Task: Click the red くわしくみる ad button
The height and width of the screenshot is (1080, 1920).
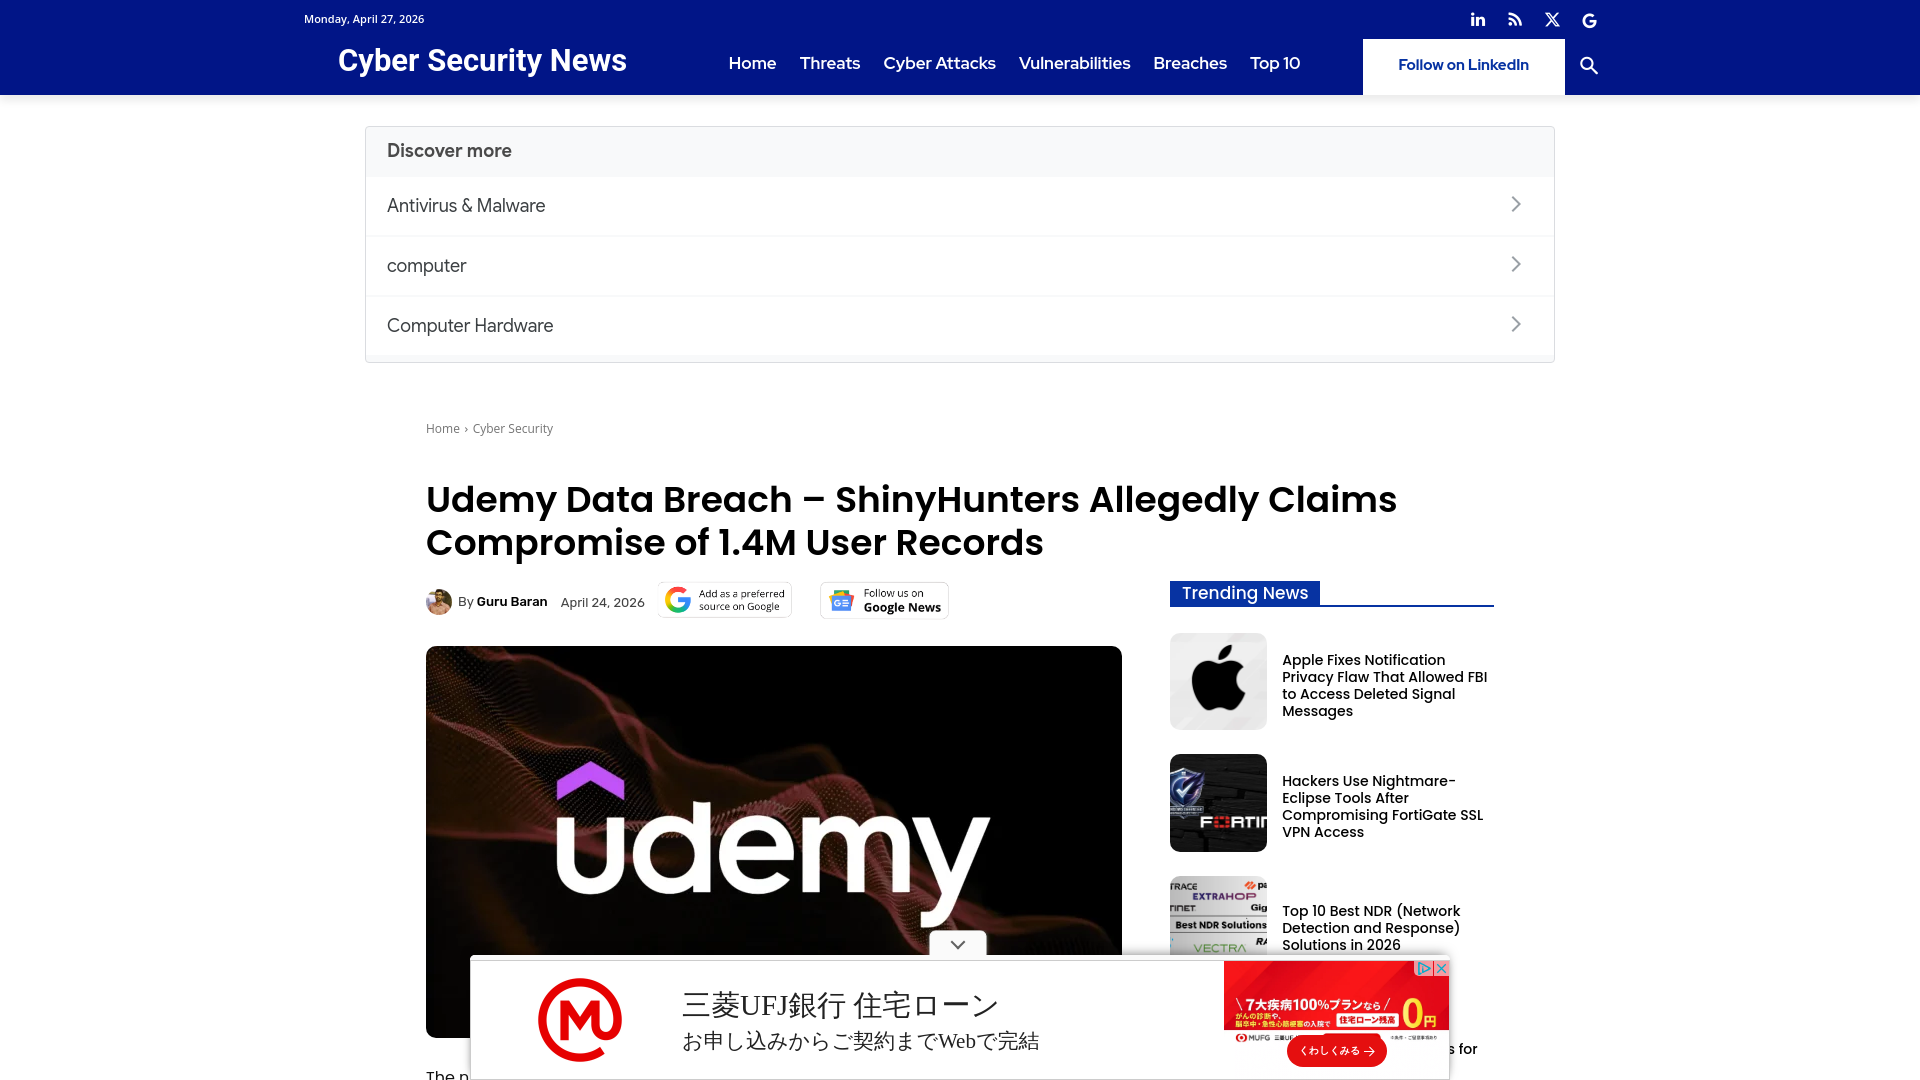Action: (x=1337, y=1051)
